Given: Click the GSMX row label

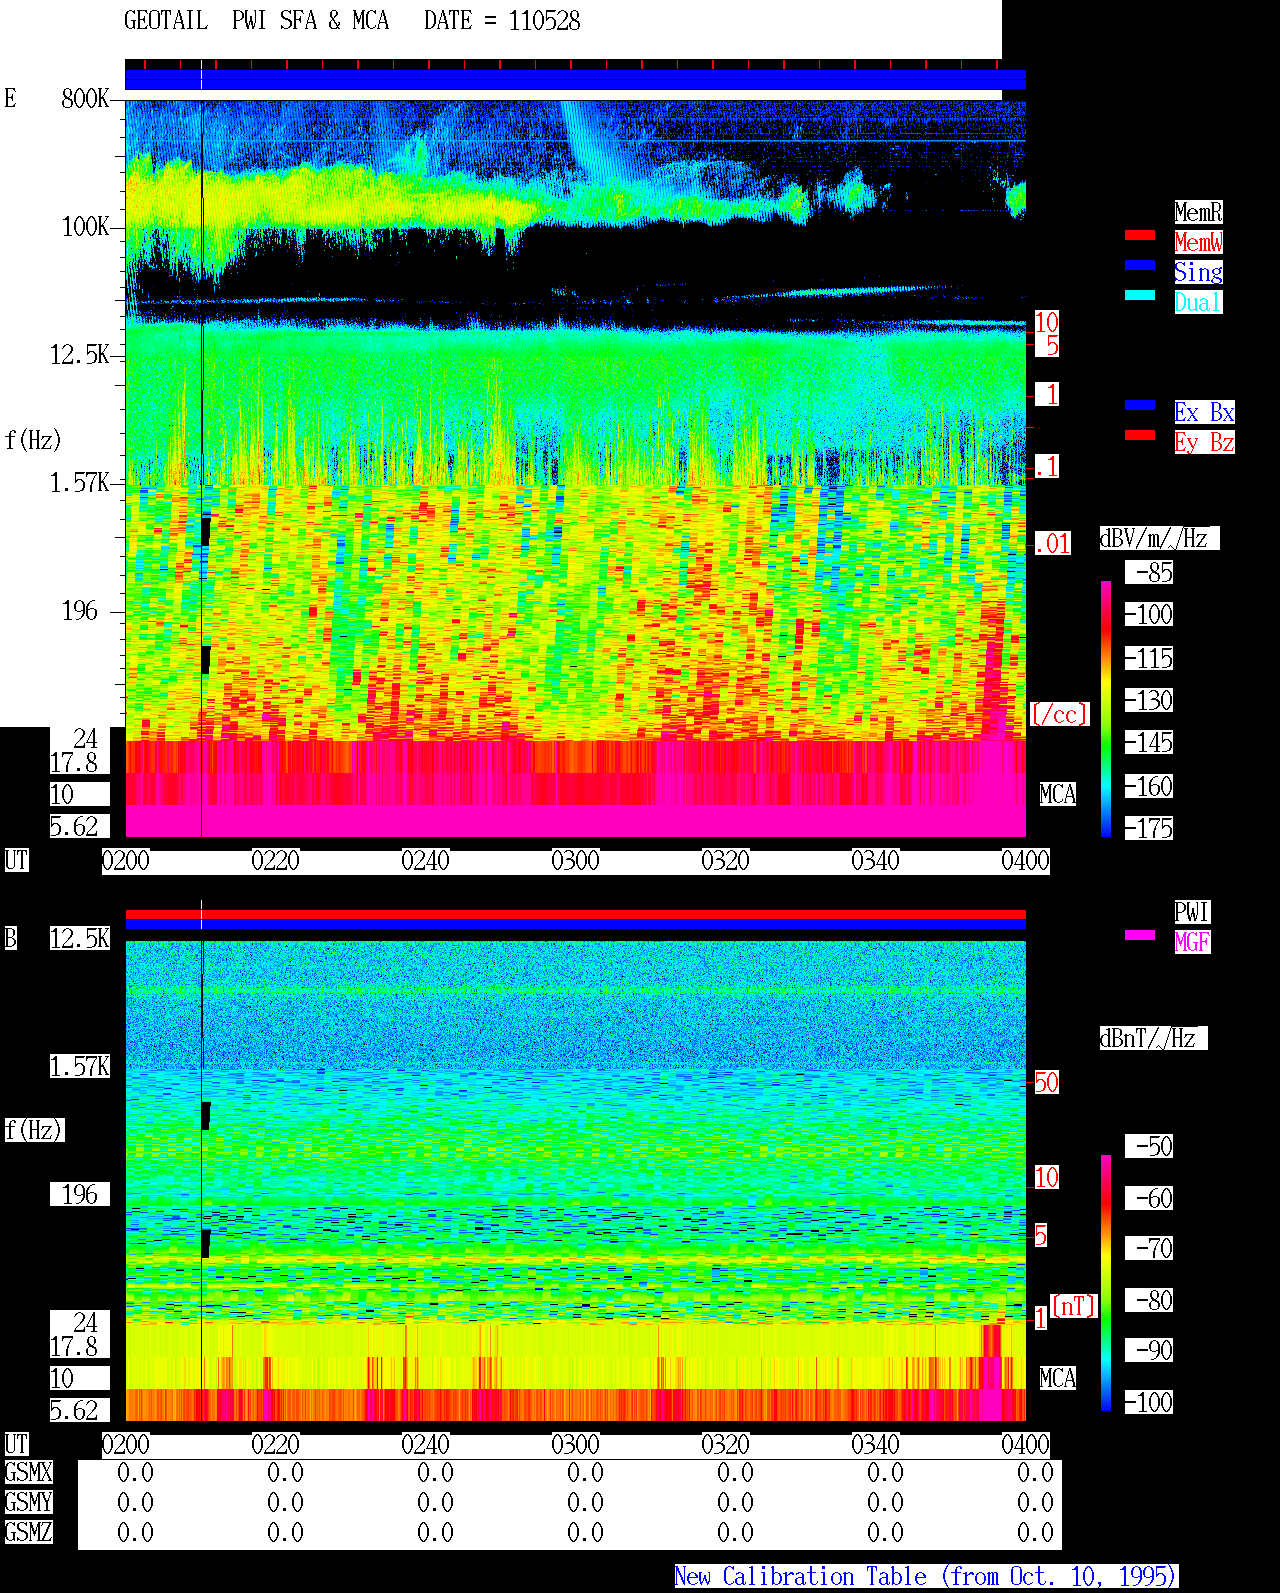Looking at the screenshot, I should [28, 1473].
